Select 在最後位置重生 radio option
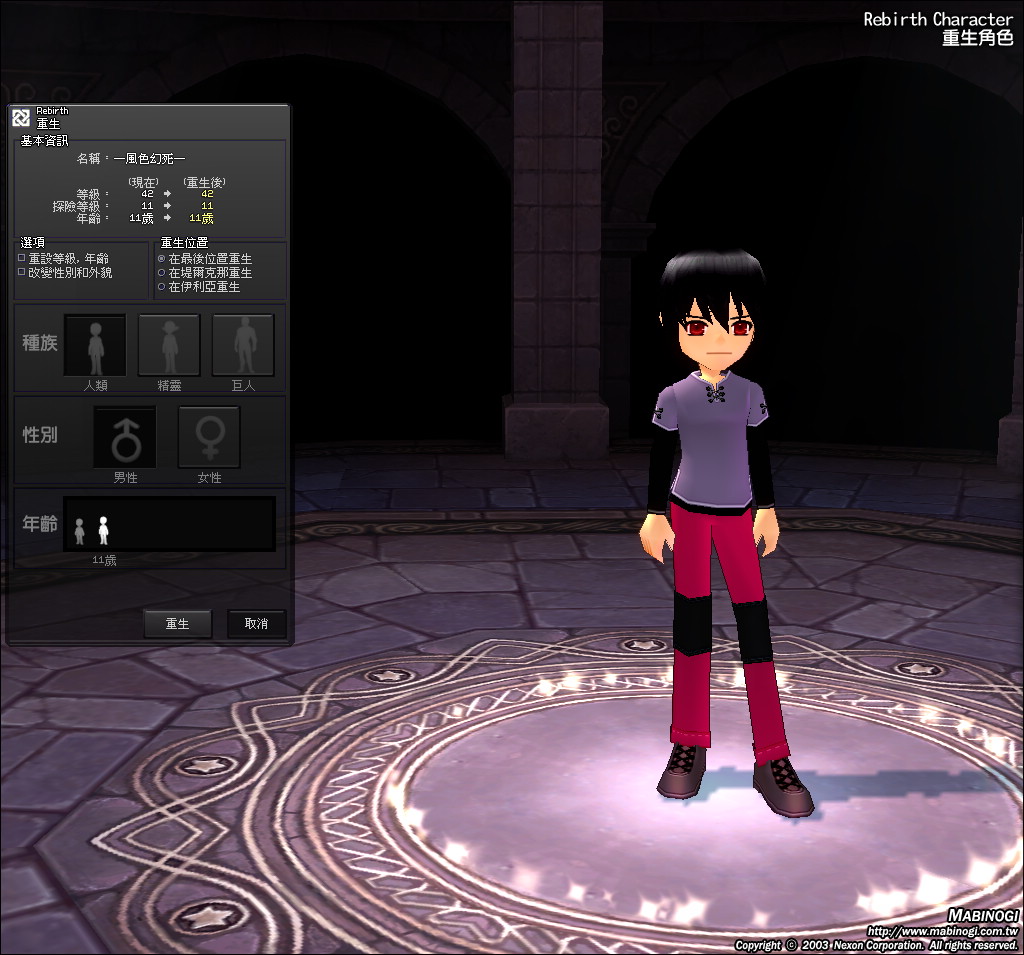The height and width of the screenshot is (955, 1024). (162, 258)
